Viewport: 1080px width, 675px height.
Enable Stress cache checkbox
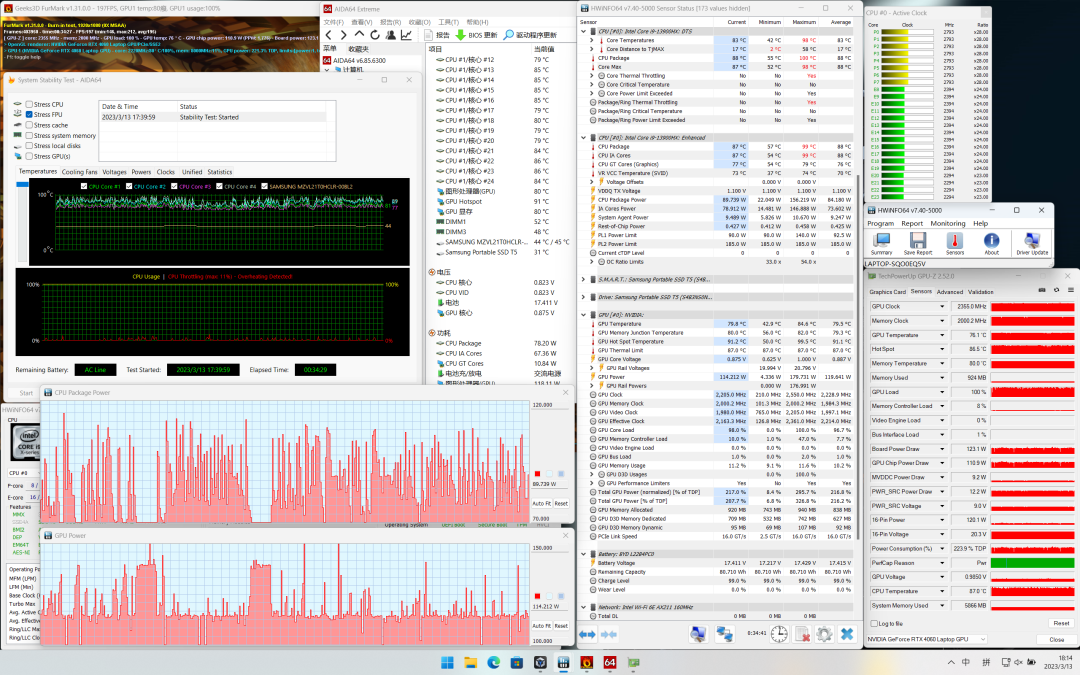(29, 125)
